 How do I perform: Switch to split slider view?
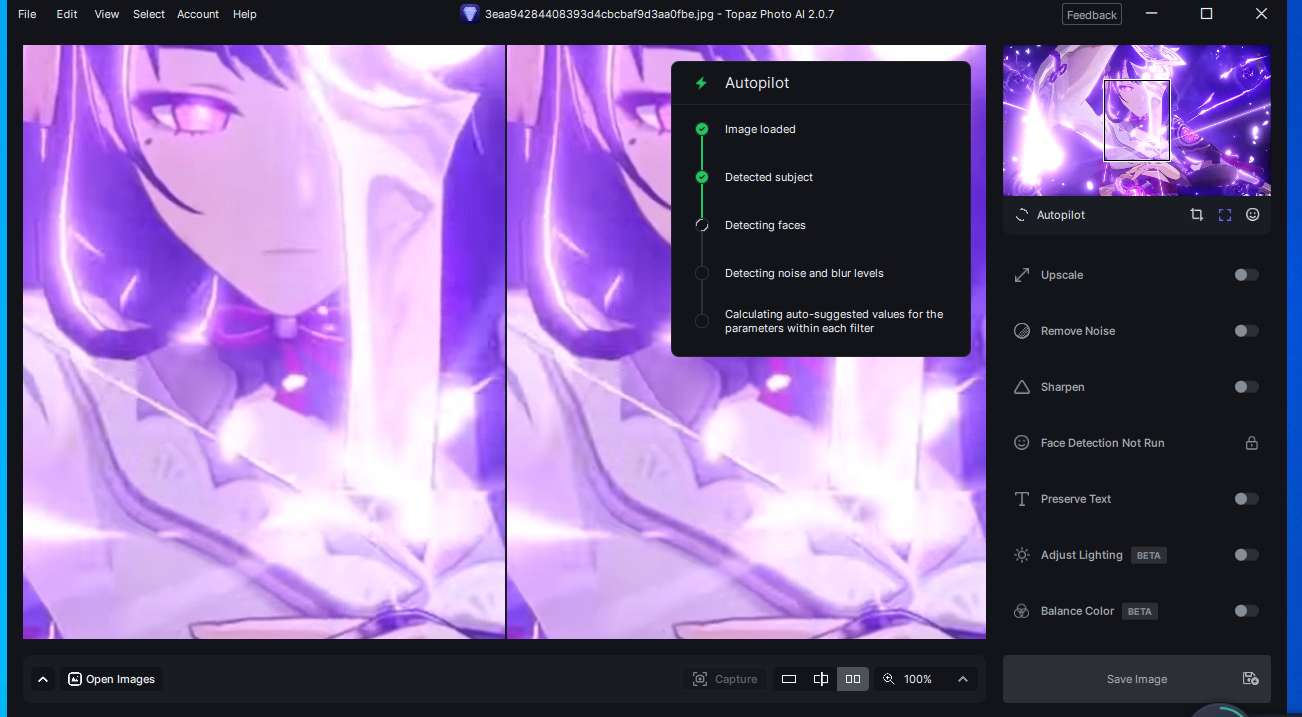pyautogui.click(x=821, y=679)
